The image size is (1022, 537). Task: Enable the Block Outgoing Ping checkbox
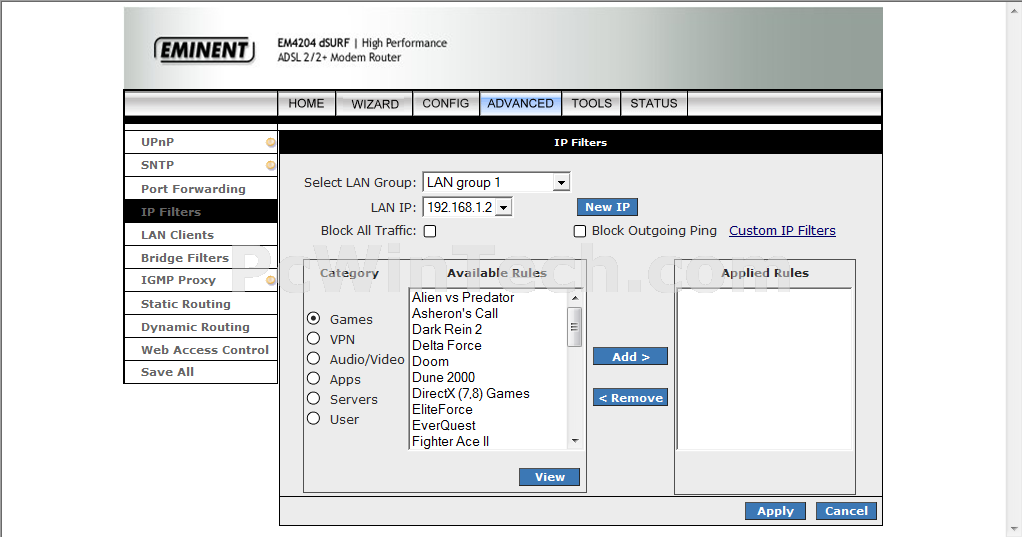click(x=579, y=231)
